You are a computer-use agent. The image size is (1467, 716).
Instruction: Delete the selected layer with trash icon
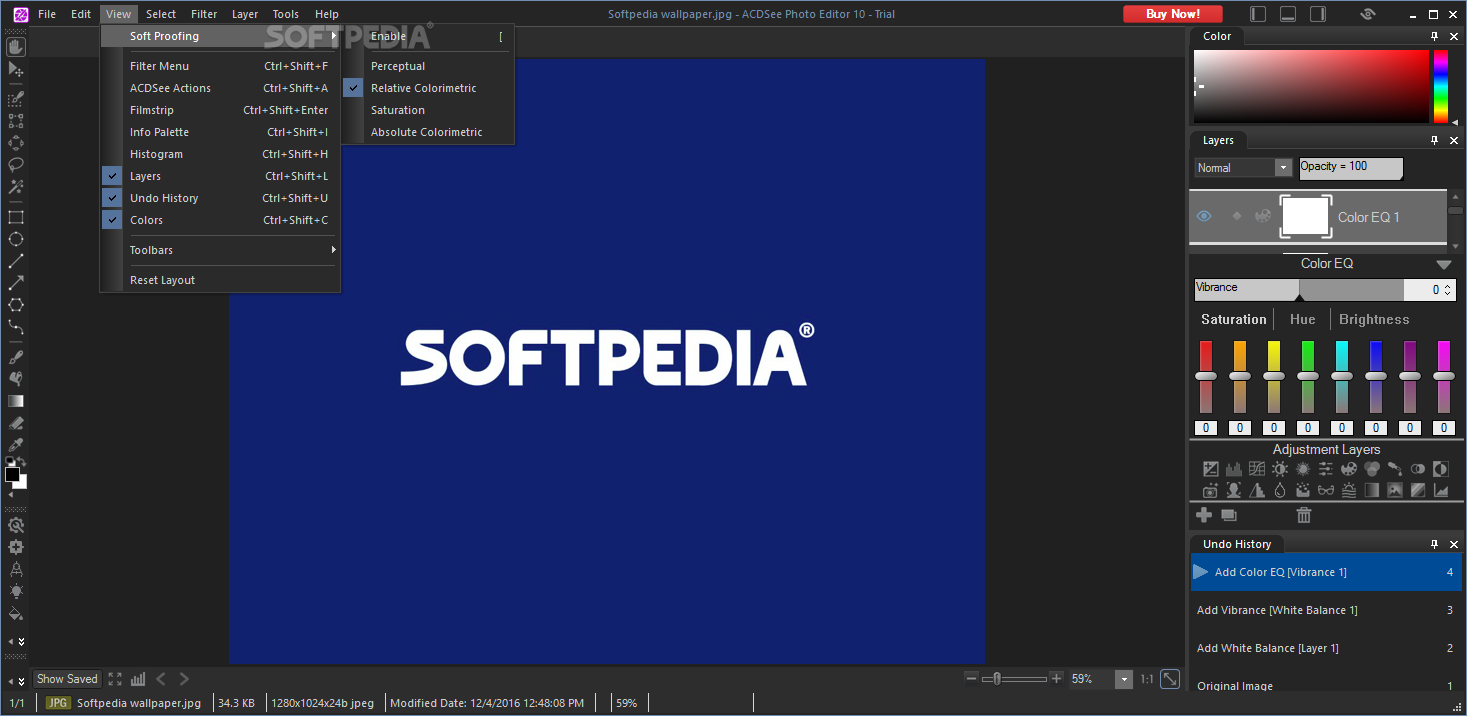click(1304, 515)
